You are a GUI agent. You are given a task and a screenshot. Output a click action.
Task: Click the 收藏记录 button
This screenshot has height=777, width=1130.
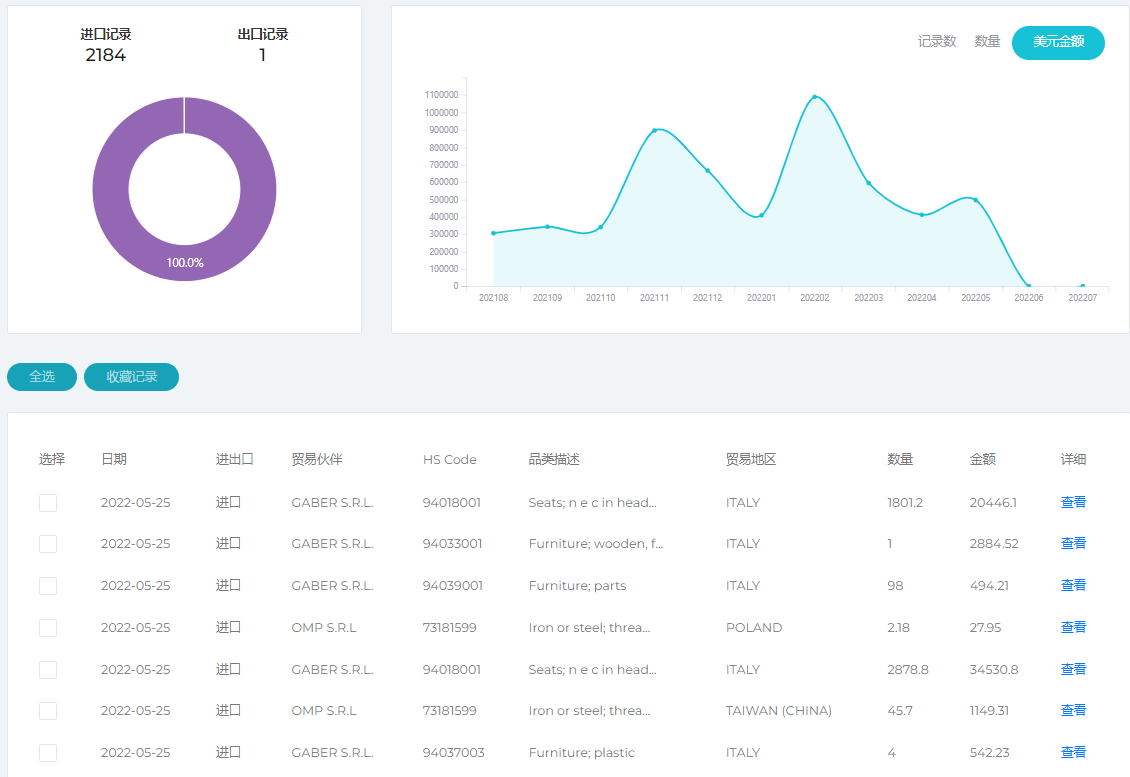click(x=131, y=377)
